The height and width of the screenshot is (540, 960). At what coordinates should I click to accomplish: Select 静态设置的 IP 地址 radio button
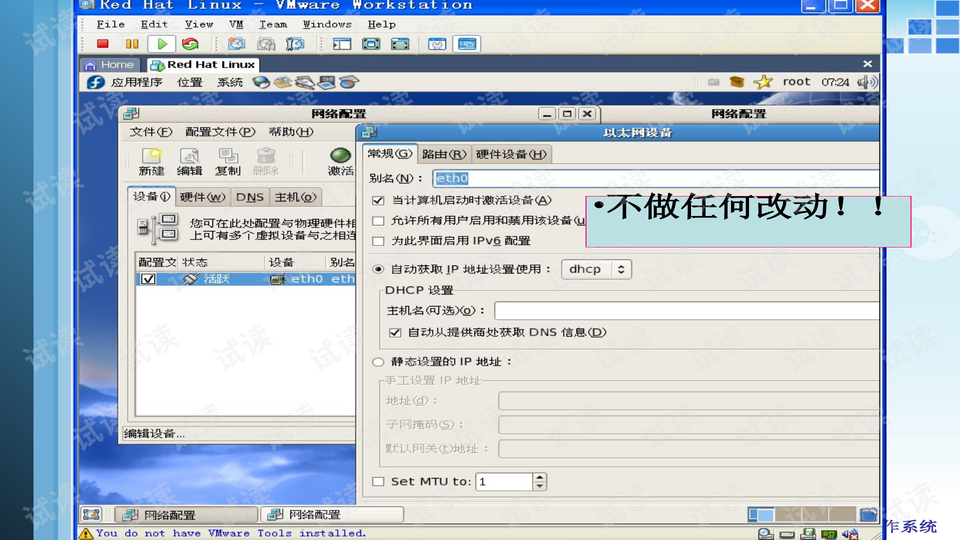(x=378, y=362)
